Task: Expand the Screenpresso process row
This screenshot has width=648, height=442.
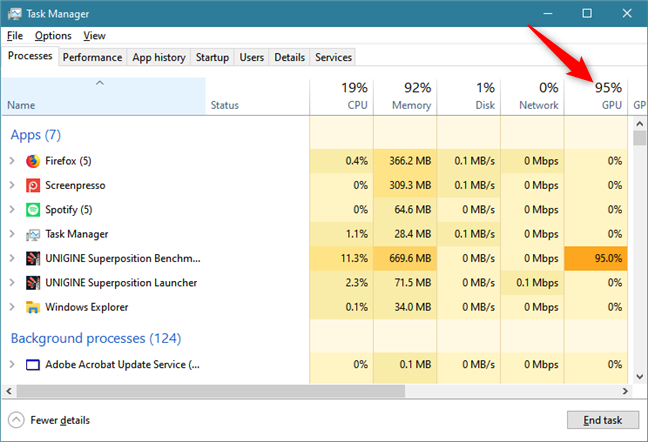Action: (x=12, y=185)
